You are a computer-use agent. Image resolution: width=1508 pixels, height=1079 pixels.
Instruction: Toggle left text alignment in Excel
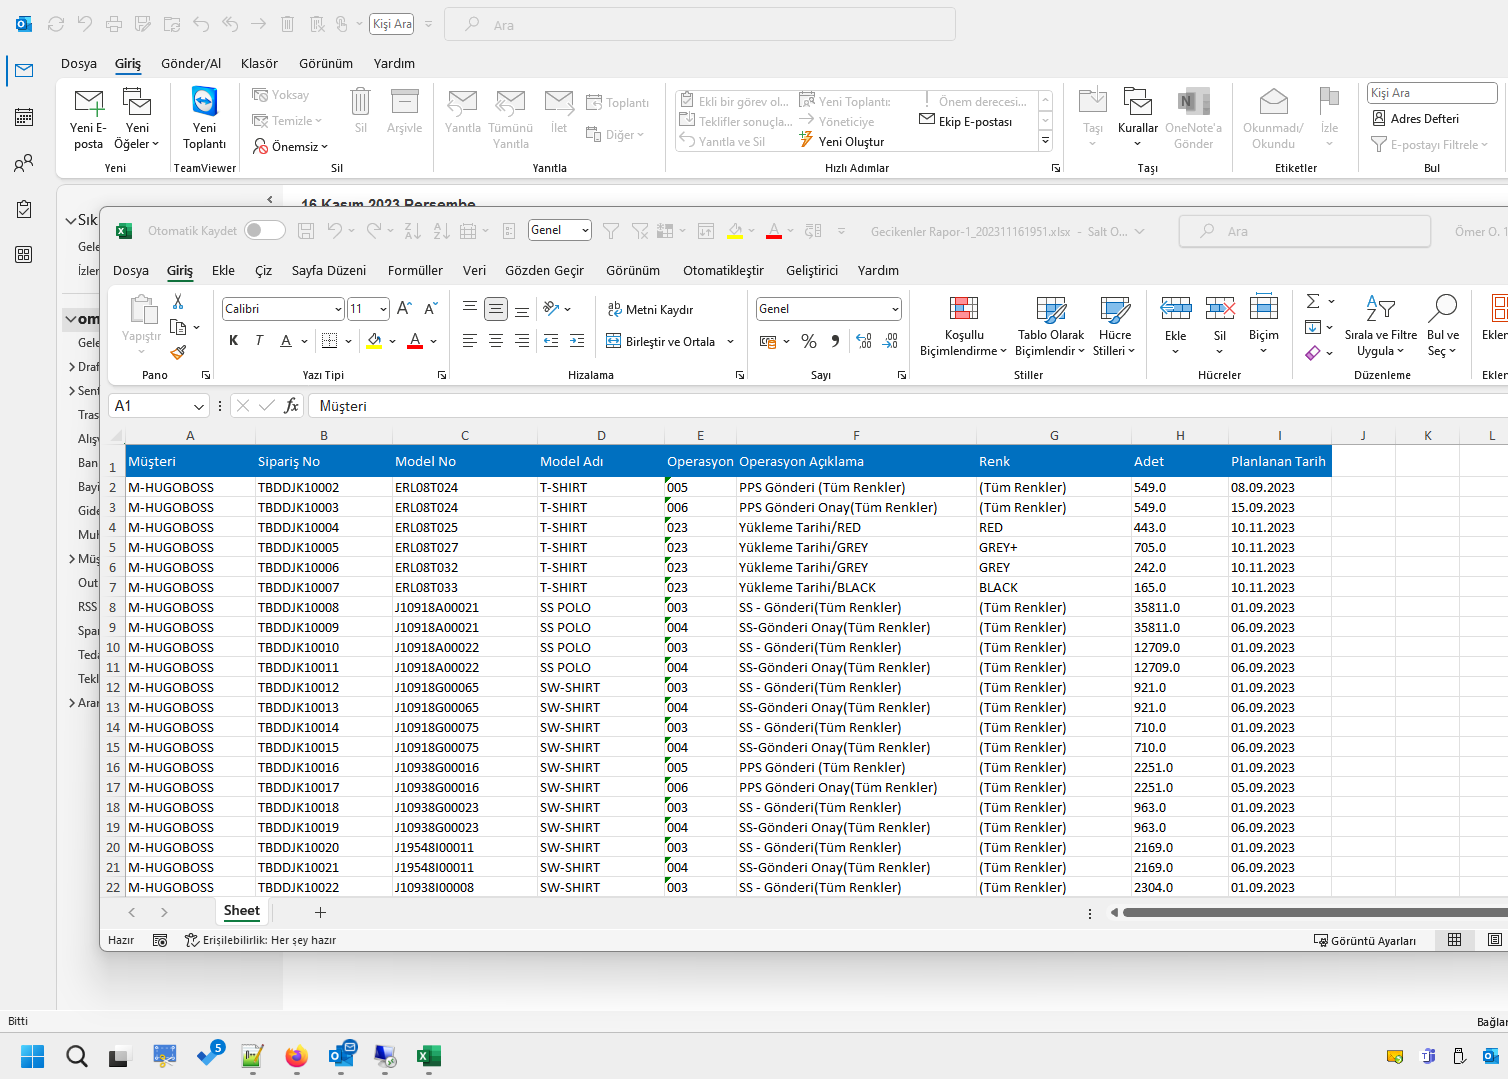pos(469,341)
